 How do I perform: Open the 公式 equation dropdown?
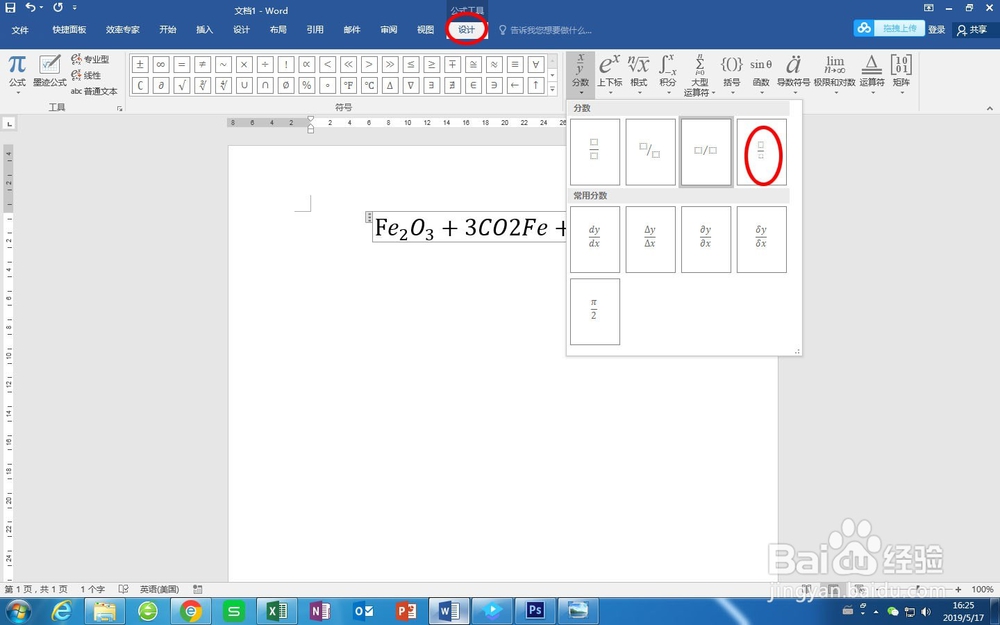coord(17,74)
